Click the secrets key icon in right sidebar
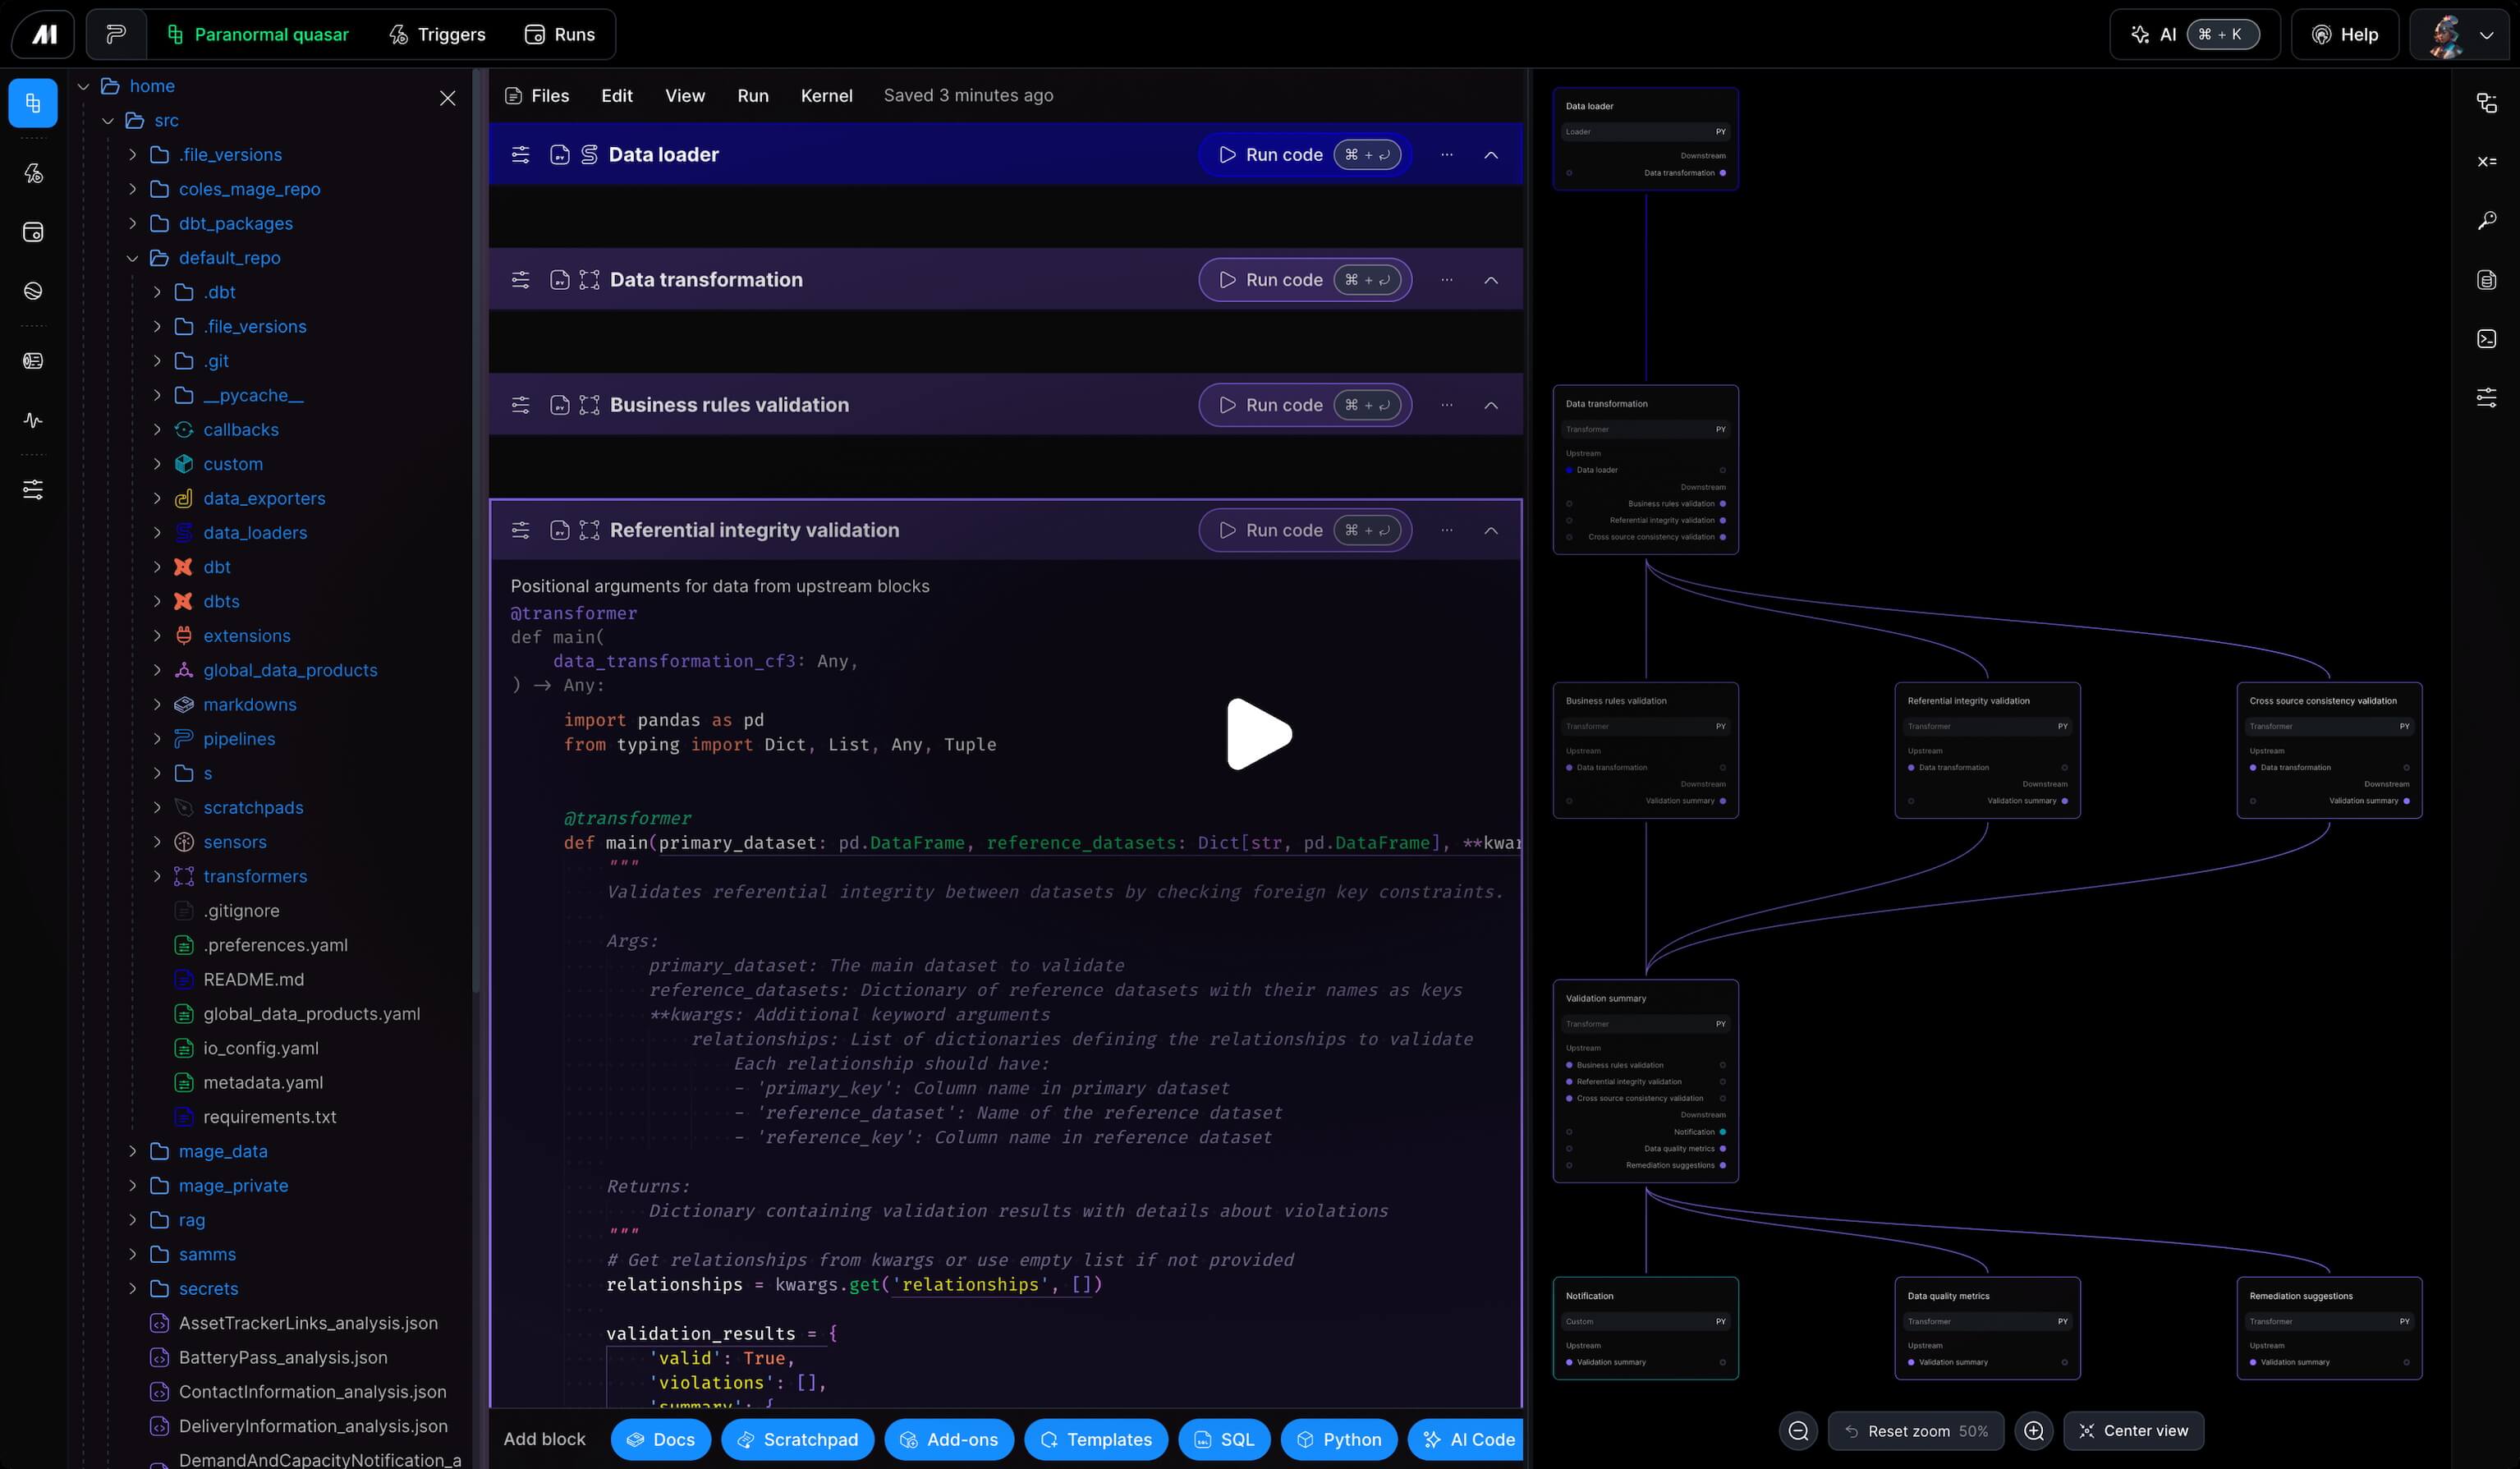 [2486, 220]
